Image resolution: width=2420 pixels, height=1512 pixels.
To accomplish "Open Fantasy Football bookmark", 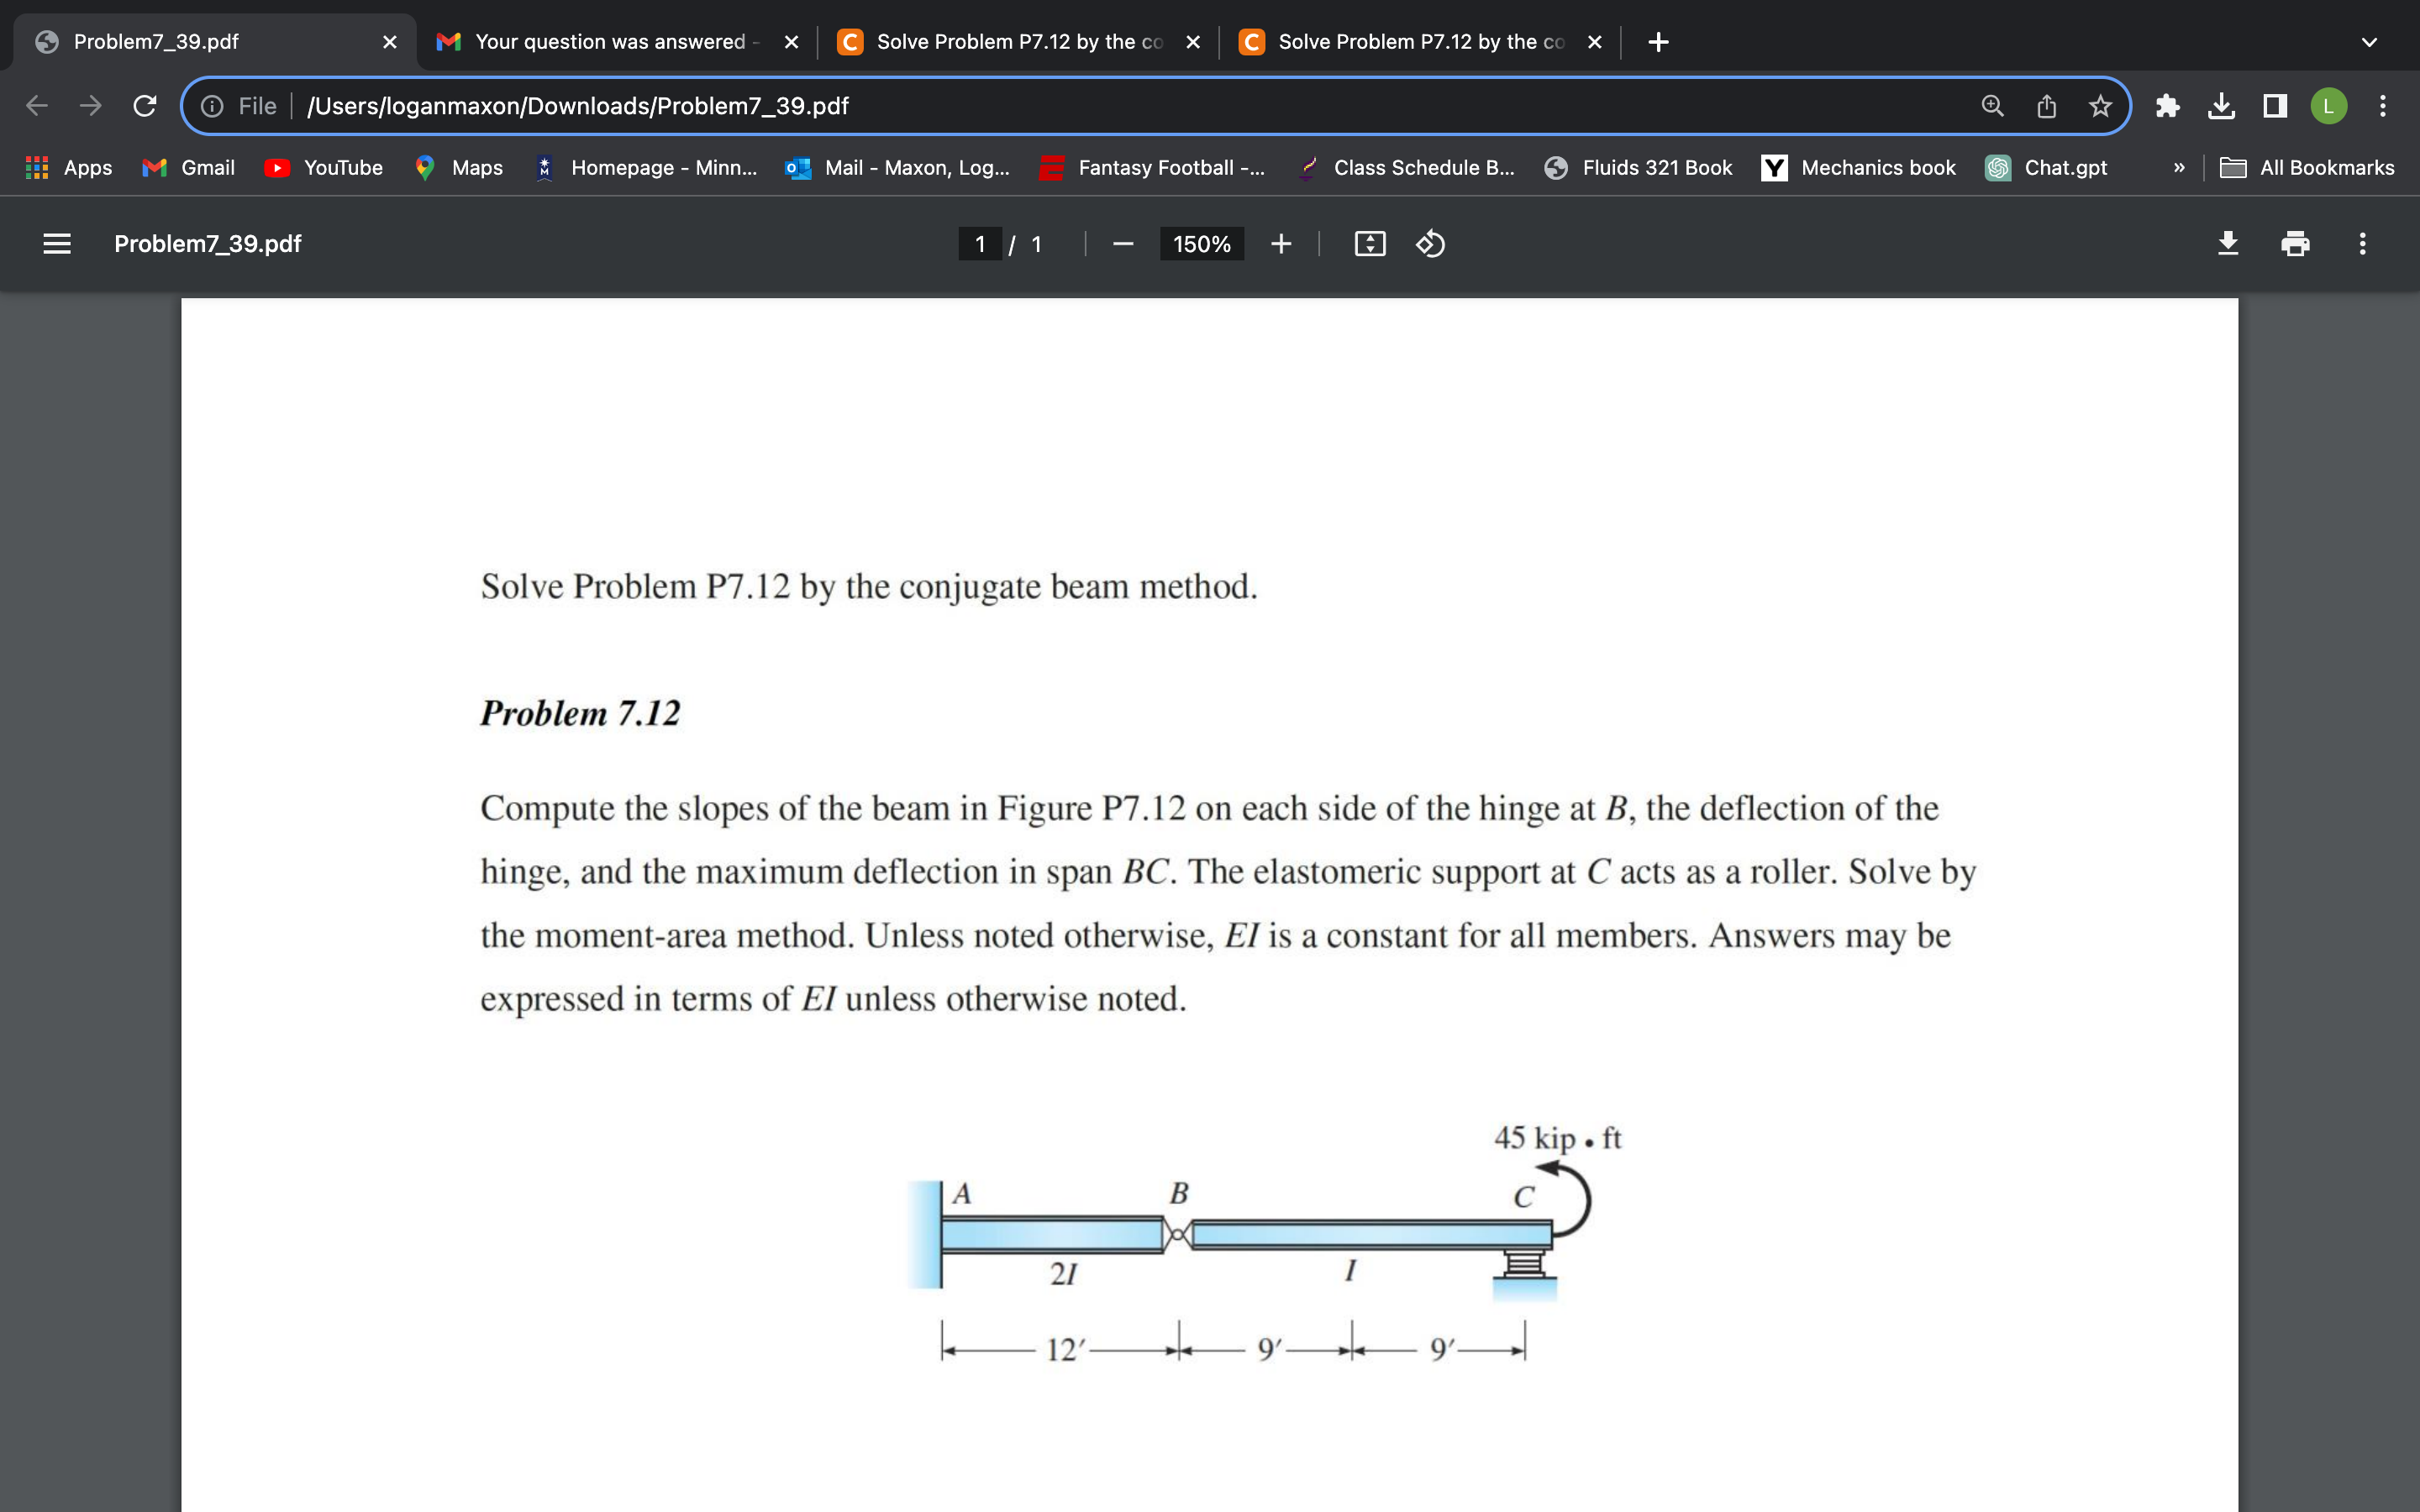I will 1153,168.
